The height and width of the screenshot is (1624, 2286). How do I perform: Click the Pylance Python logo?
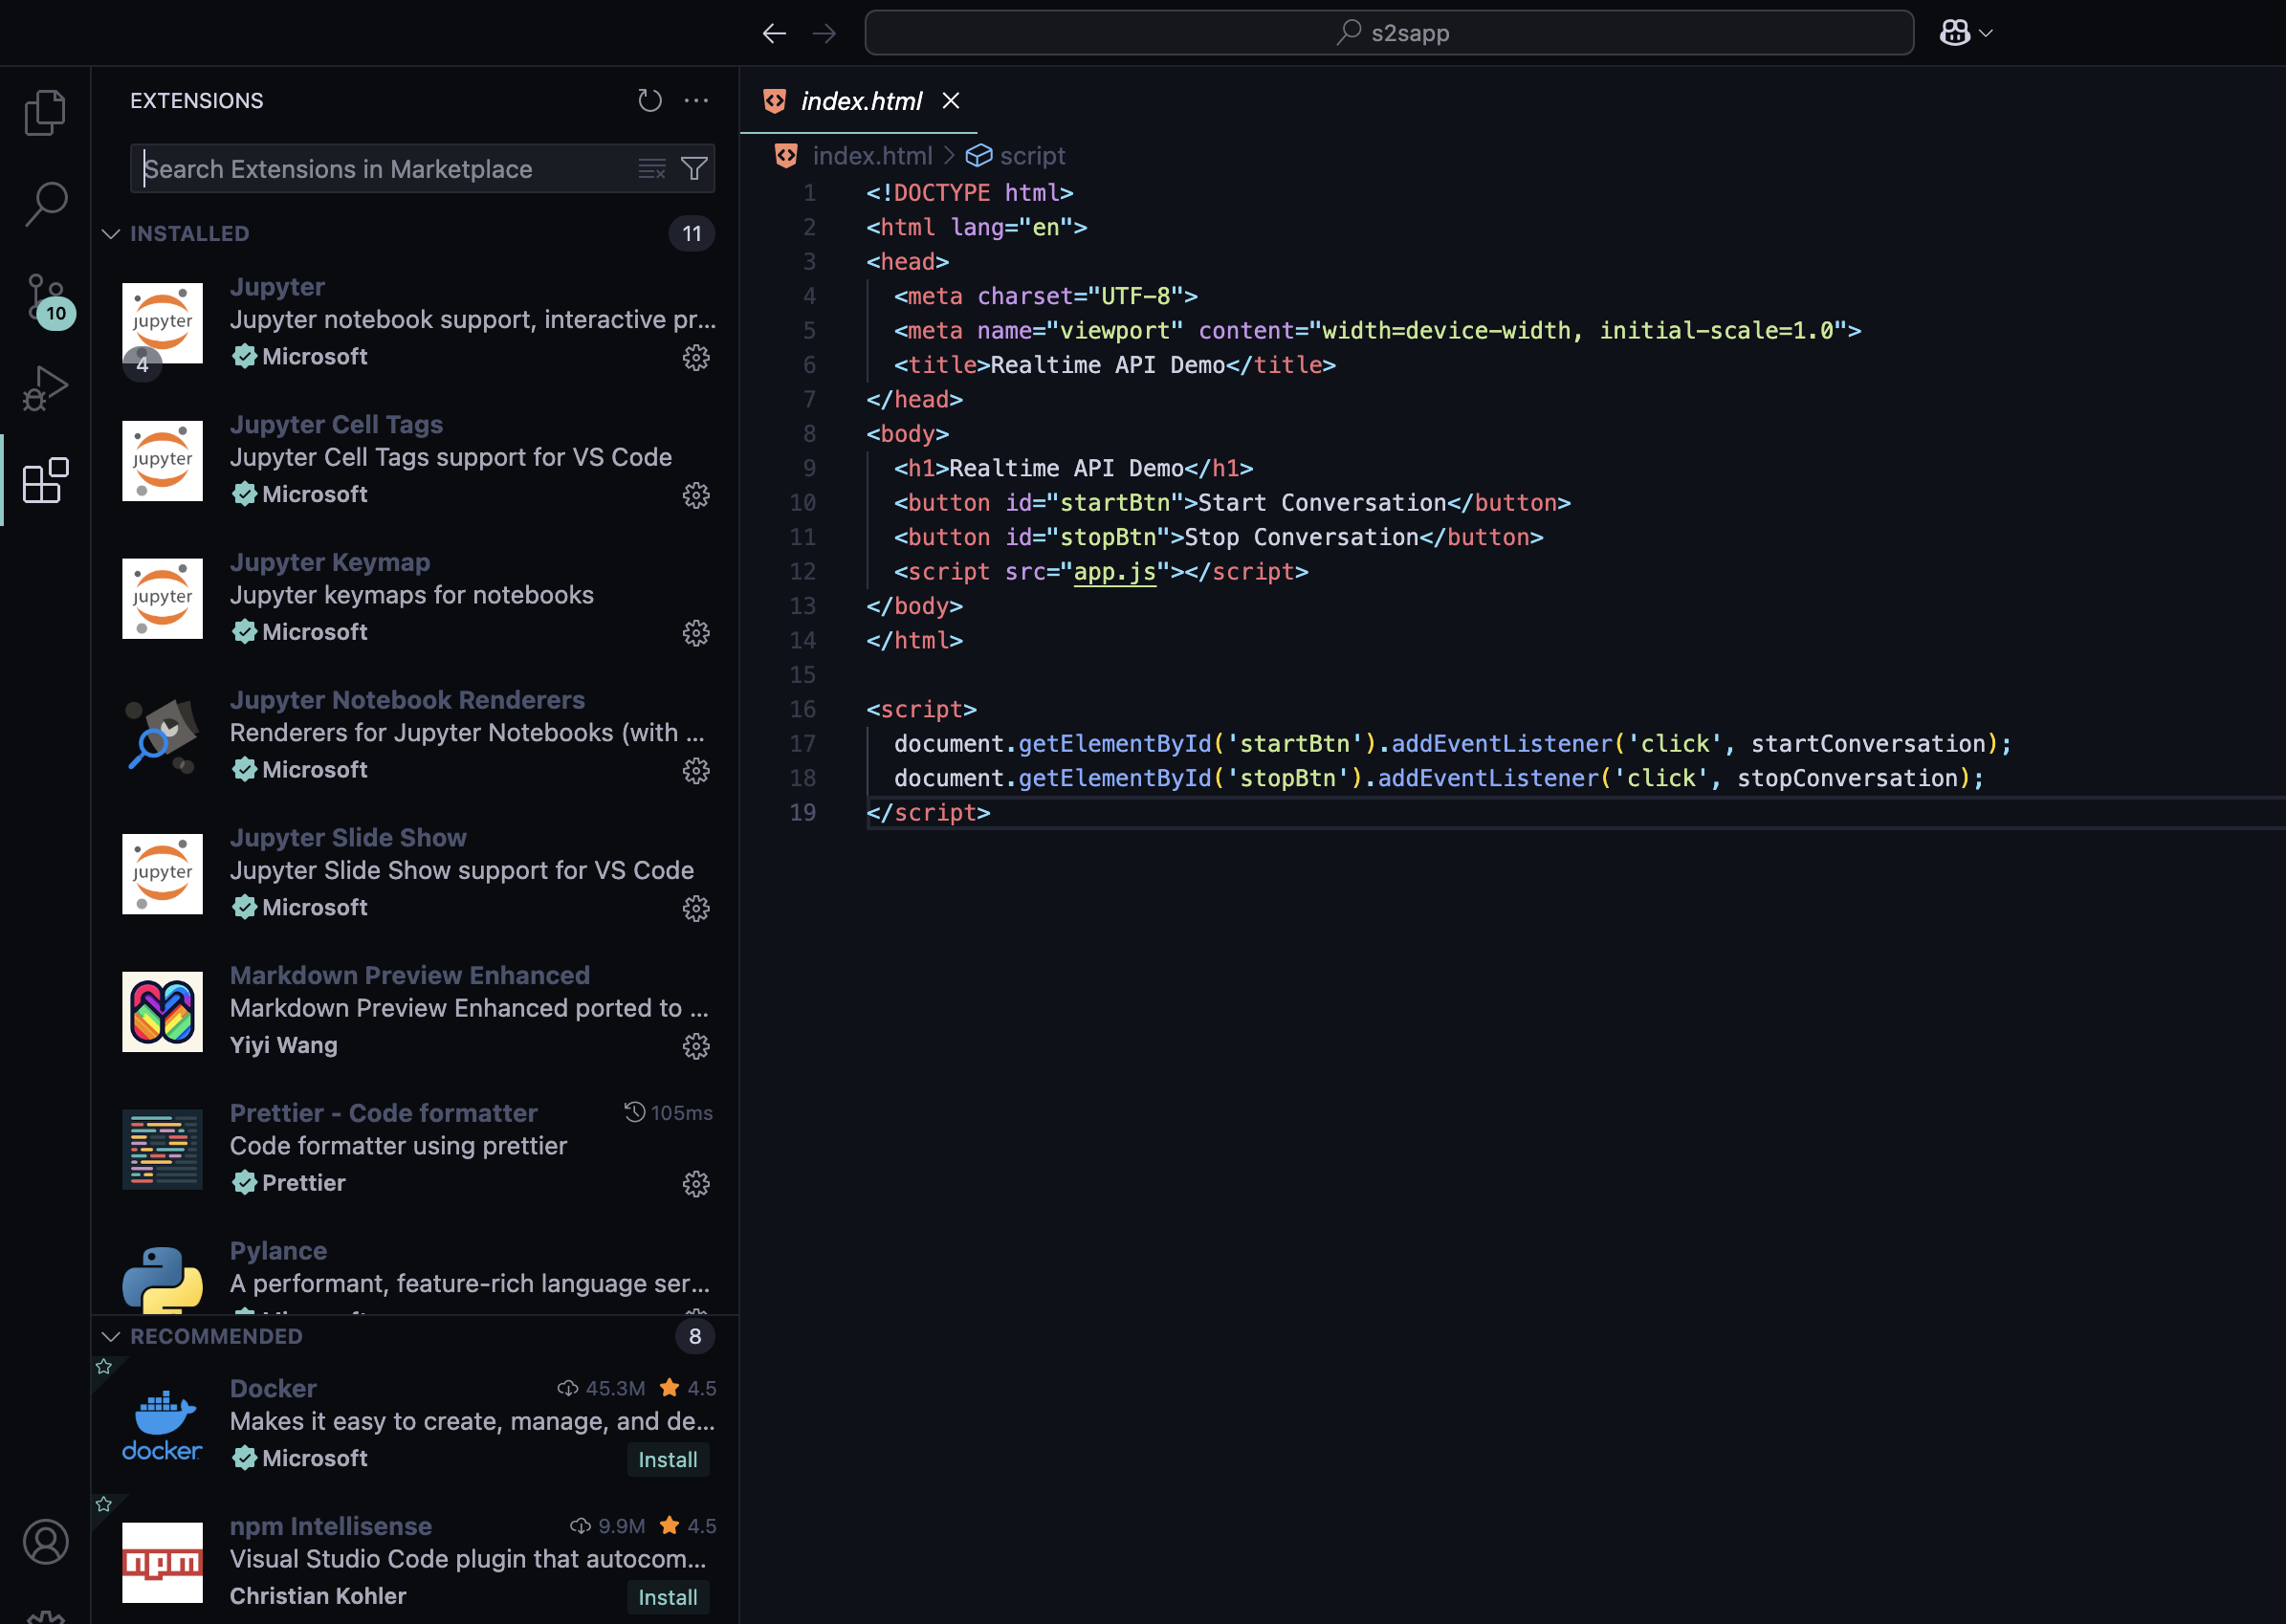pyautogui.click(x=162, y=1279)
